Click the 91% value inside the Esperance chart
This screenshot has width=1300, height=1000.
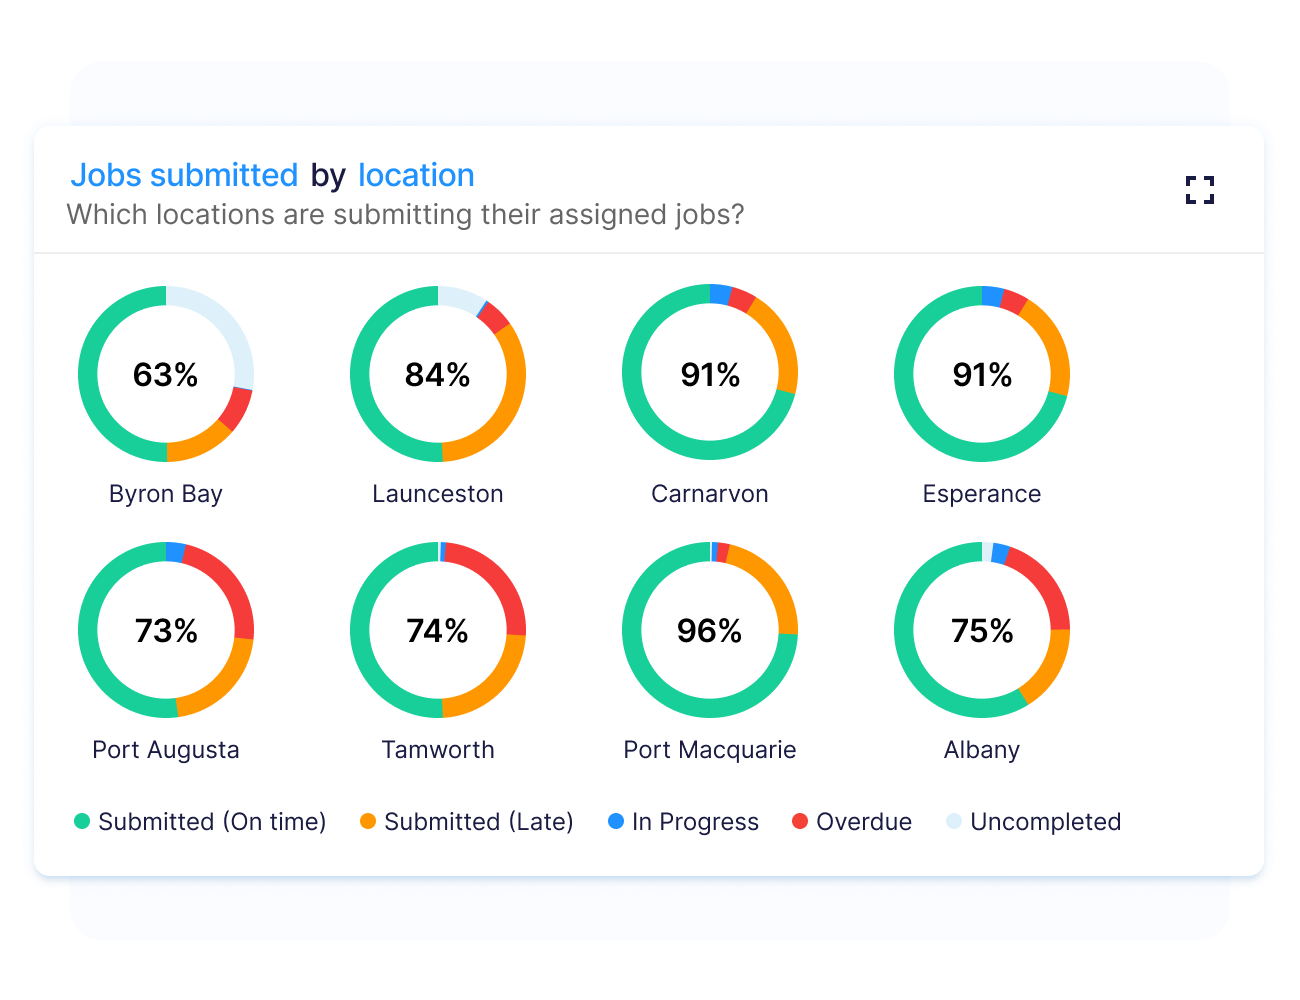pyautogui.click(x=982, y=374)
